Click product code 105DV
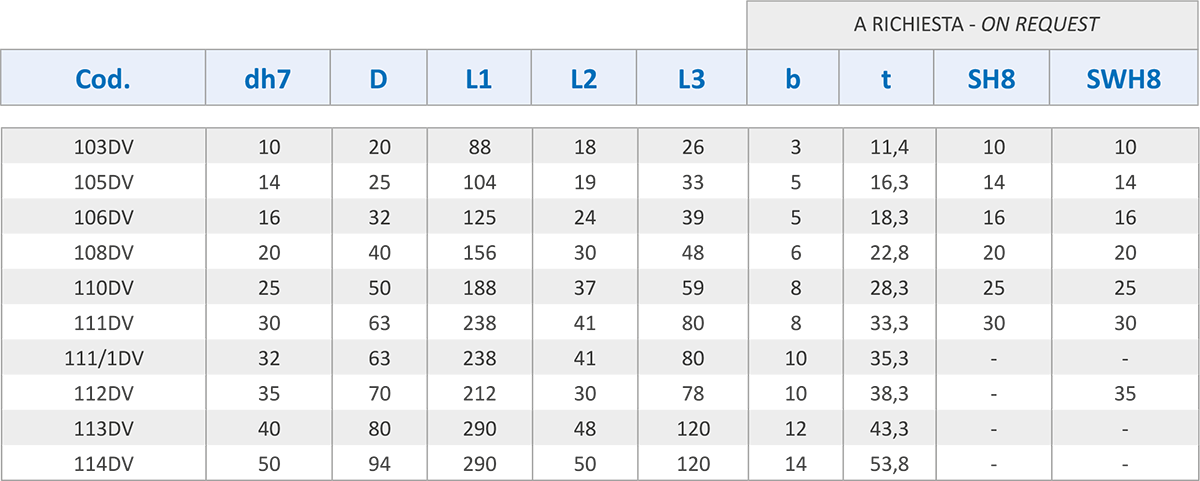Viewport: 1200px width, 481px height. [104, 183]
